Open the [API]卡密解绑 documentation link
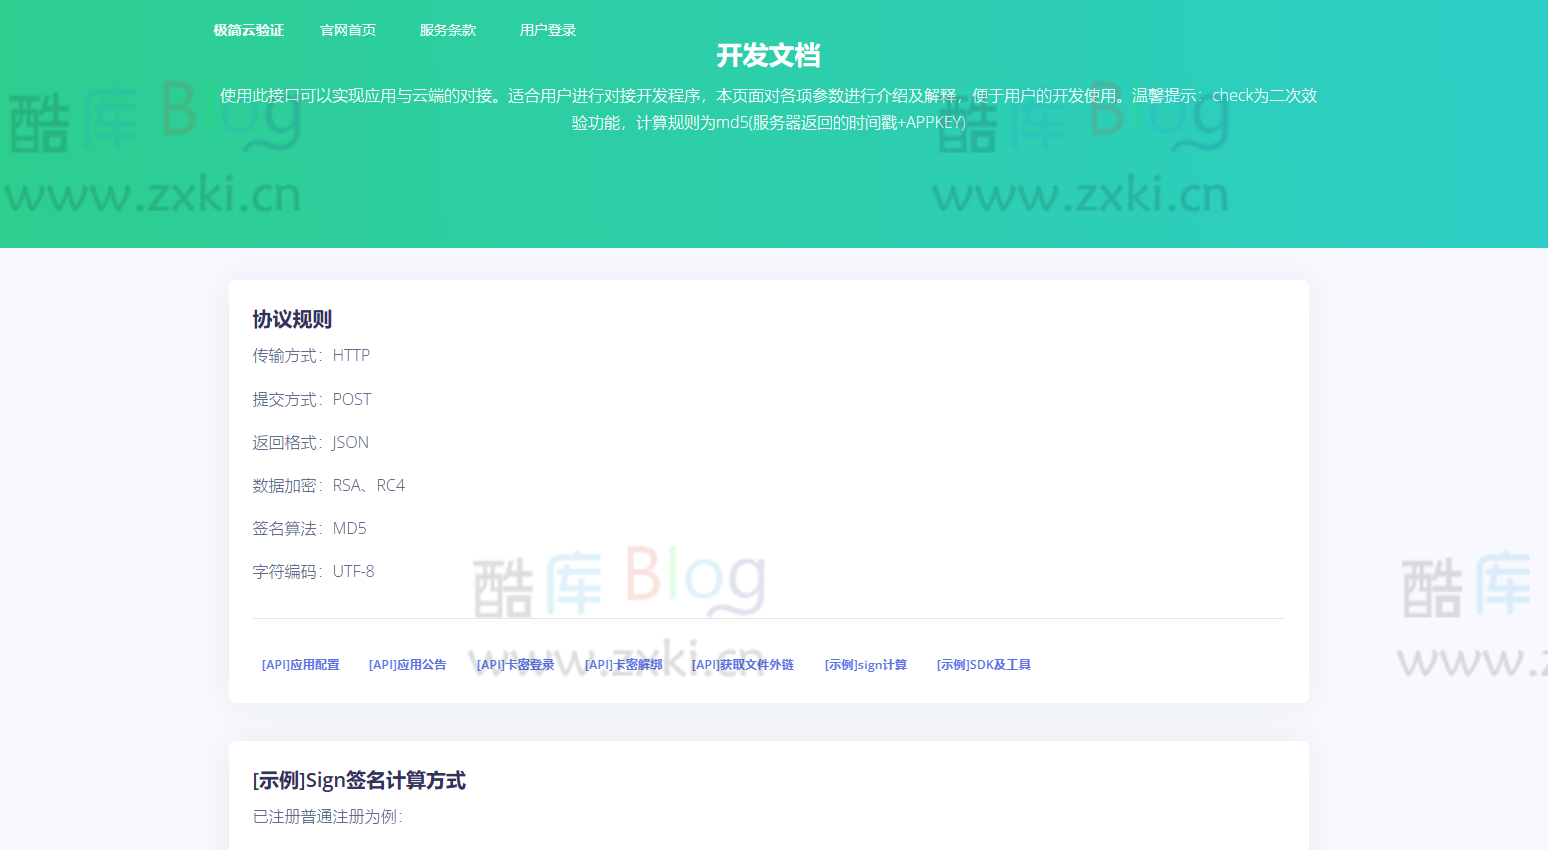The image size is (1548, 850). click(623, 663)
